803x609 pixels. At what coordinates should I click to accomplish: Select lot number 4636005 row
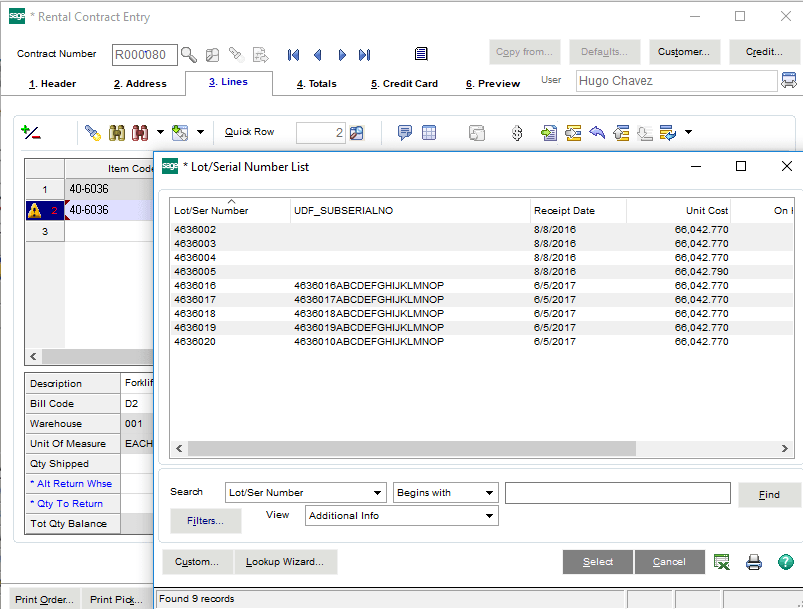click(481, 271)
